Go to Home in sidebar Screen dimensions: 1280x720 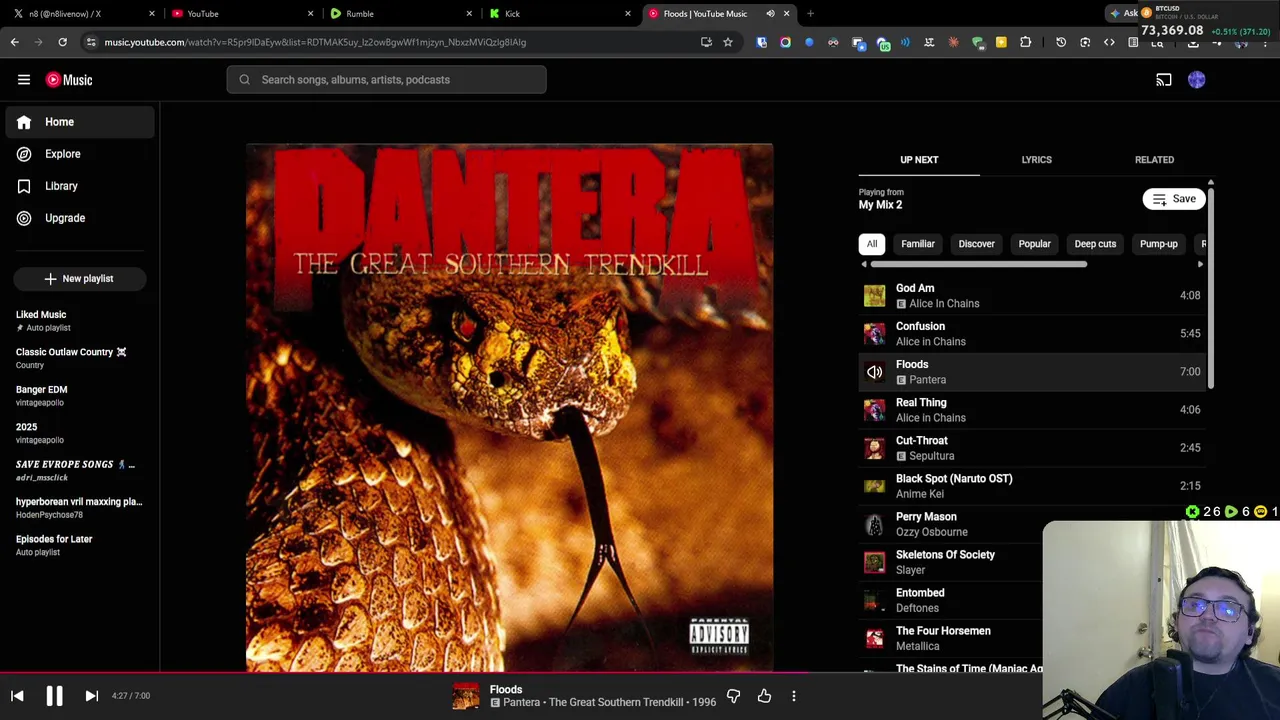tap(80, 122)
